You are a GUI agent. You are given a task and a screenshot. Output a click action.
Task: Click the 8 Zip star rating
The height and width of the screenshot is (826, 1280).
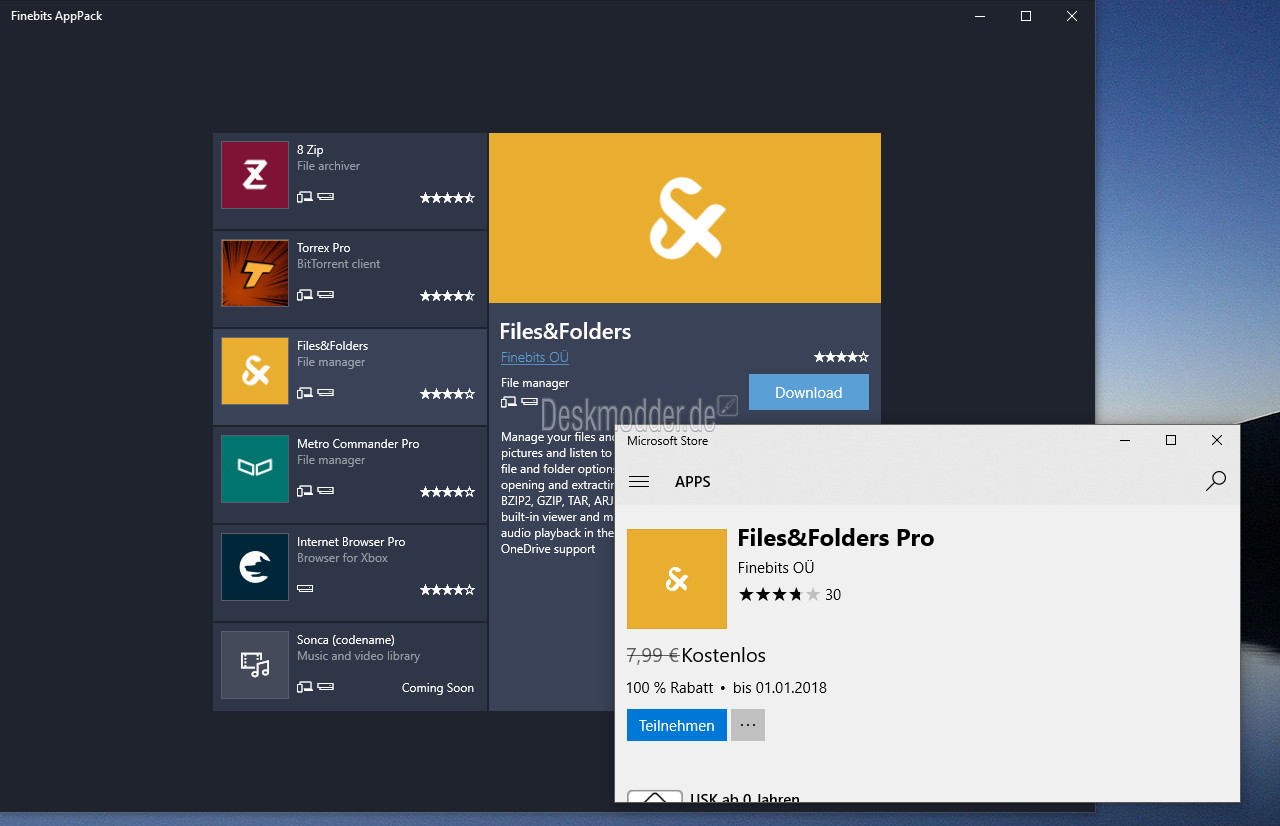(x=447, y=198)
